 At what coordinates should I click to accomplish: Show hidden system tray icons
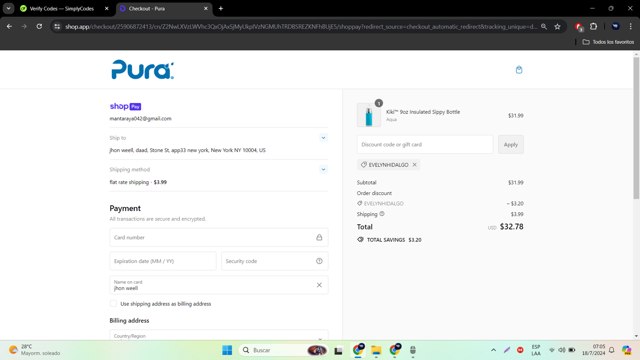pyautogui.click(x=493, y=350)
